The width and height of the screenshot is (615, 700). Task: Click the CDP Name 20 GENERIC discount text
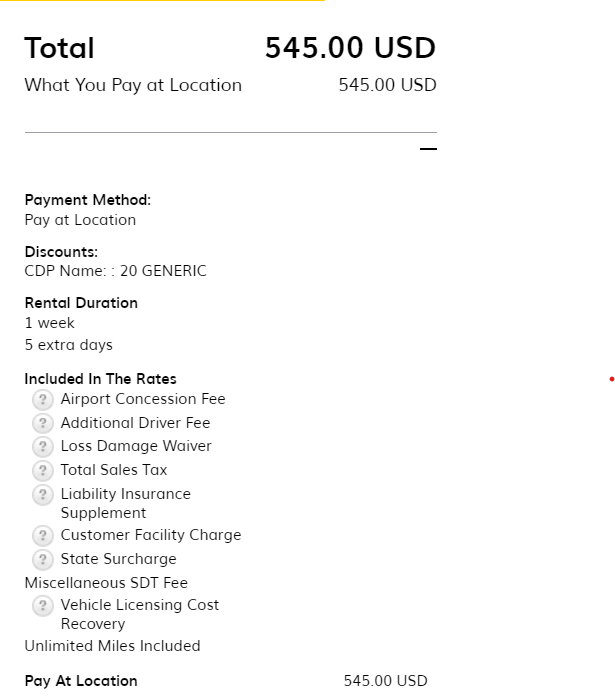coord(115,271)
